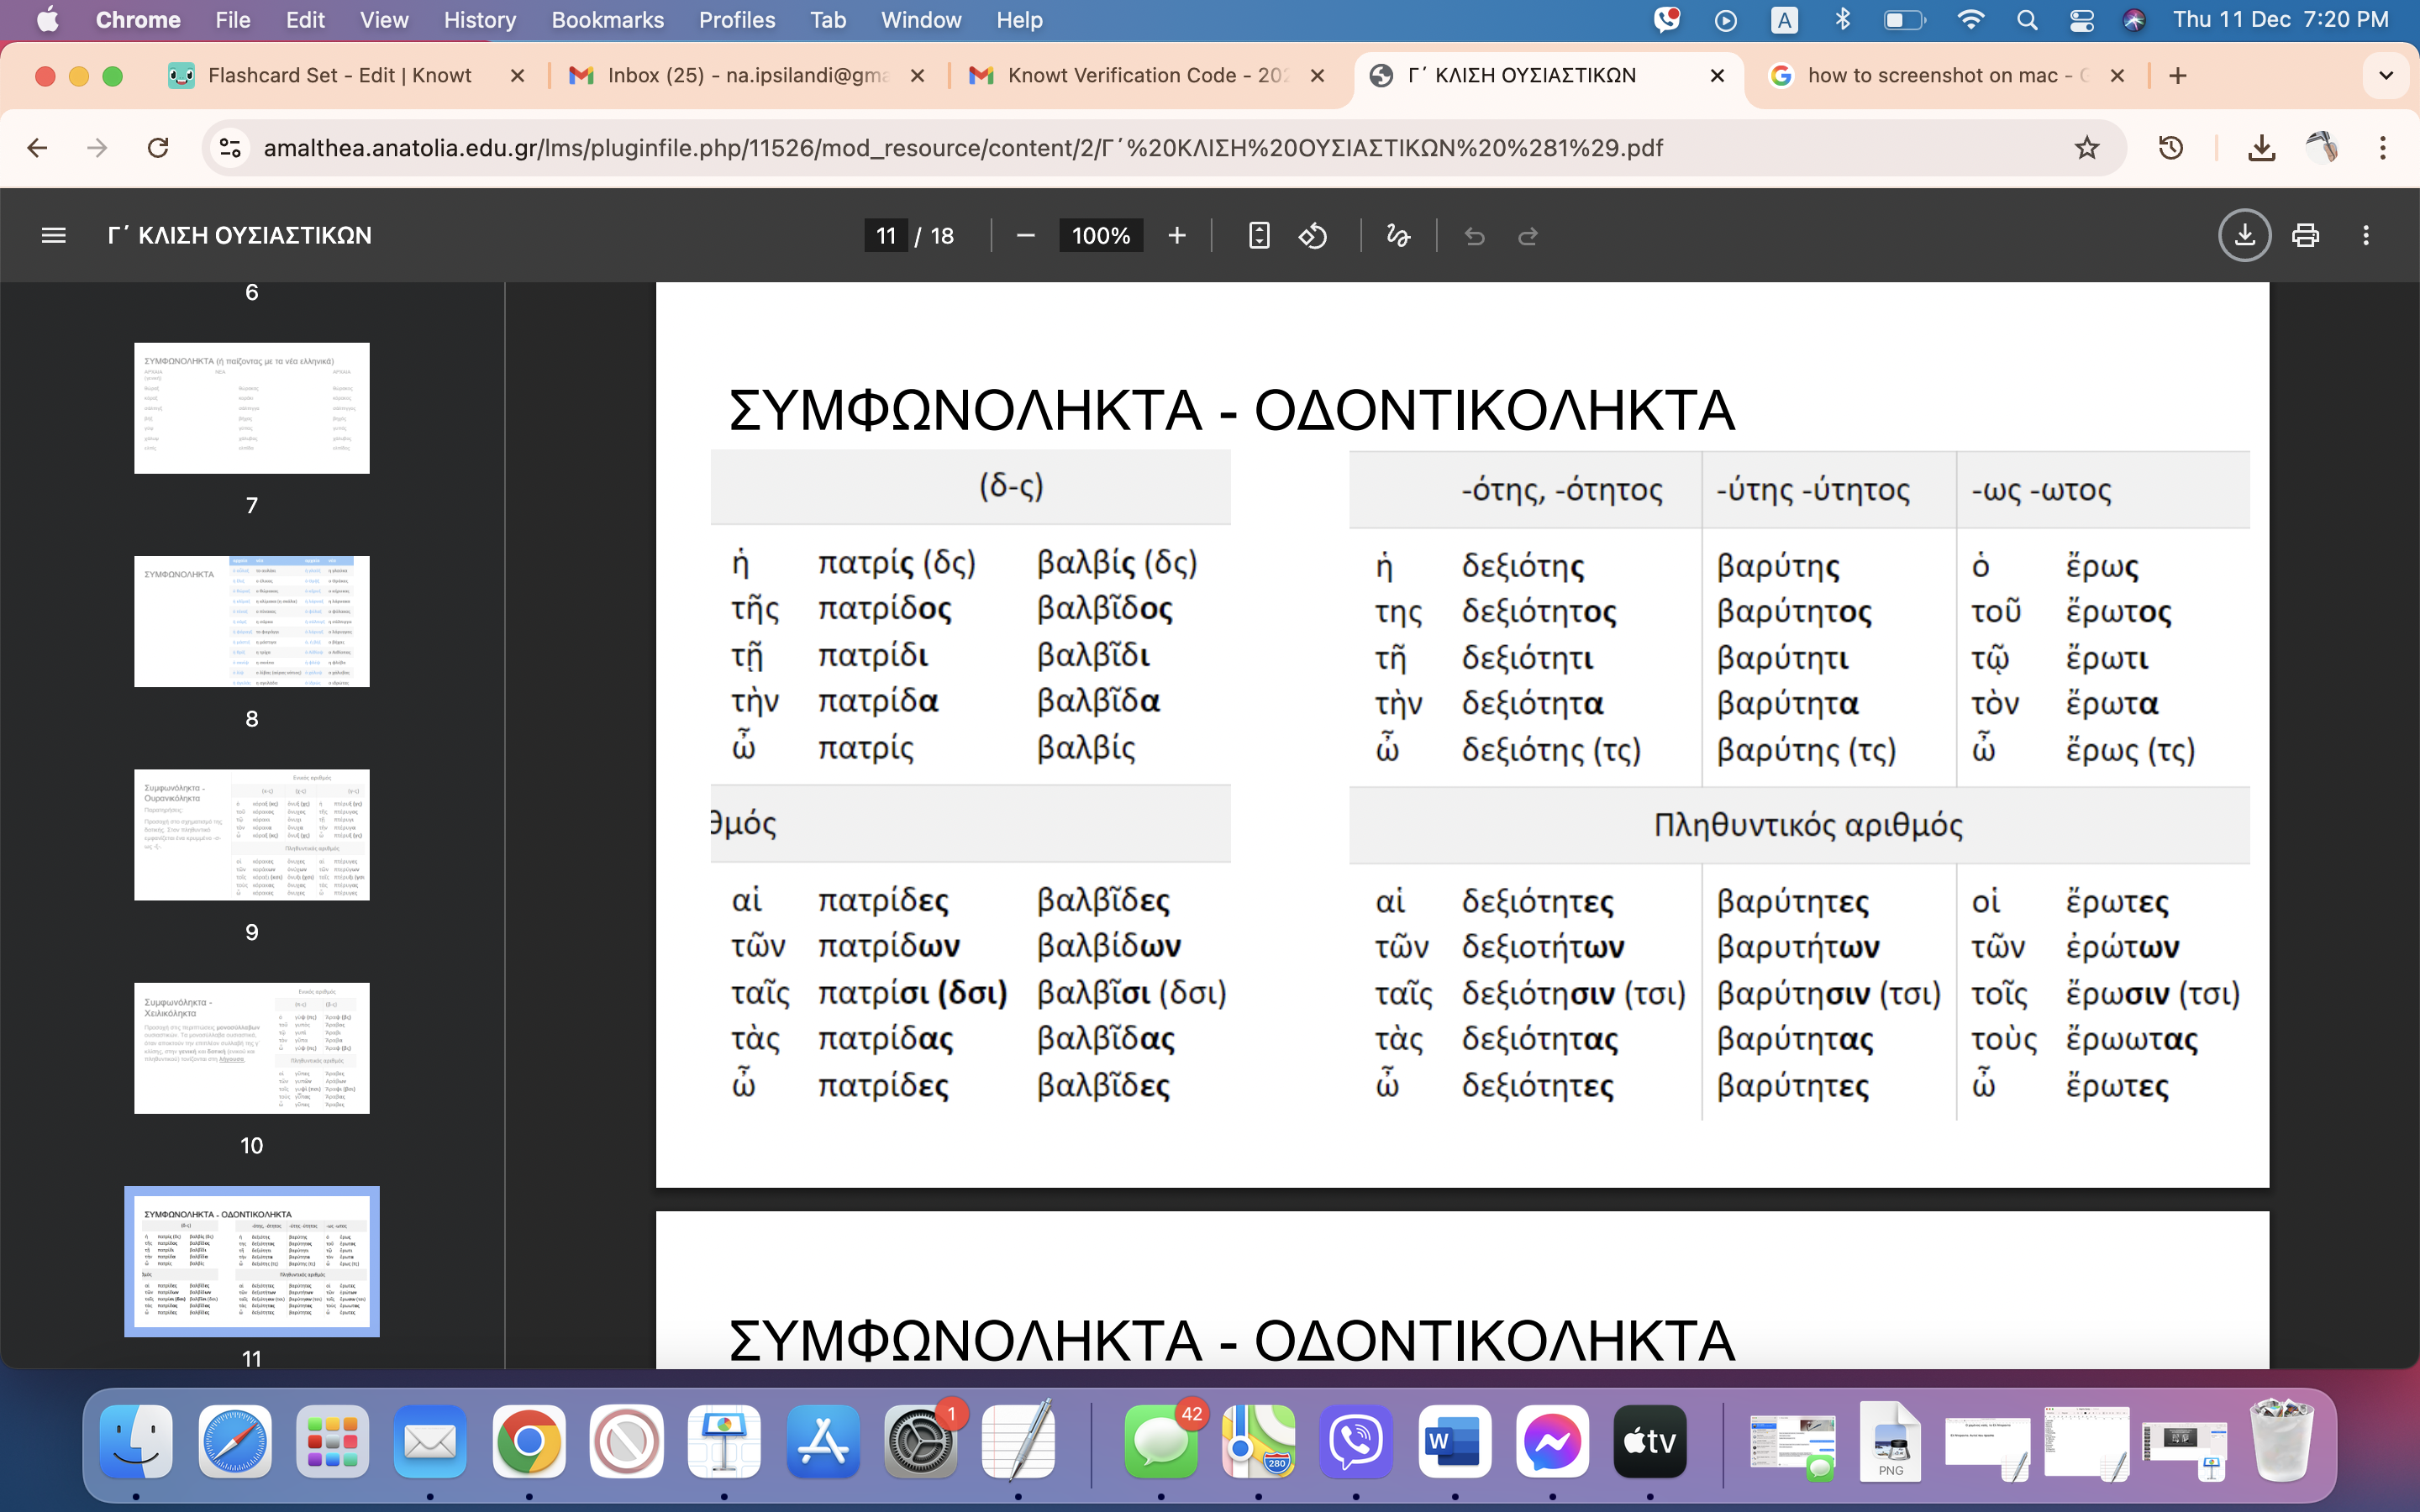
Task: Click the page number input field
Action: (886, 236)
